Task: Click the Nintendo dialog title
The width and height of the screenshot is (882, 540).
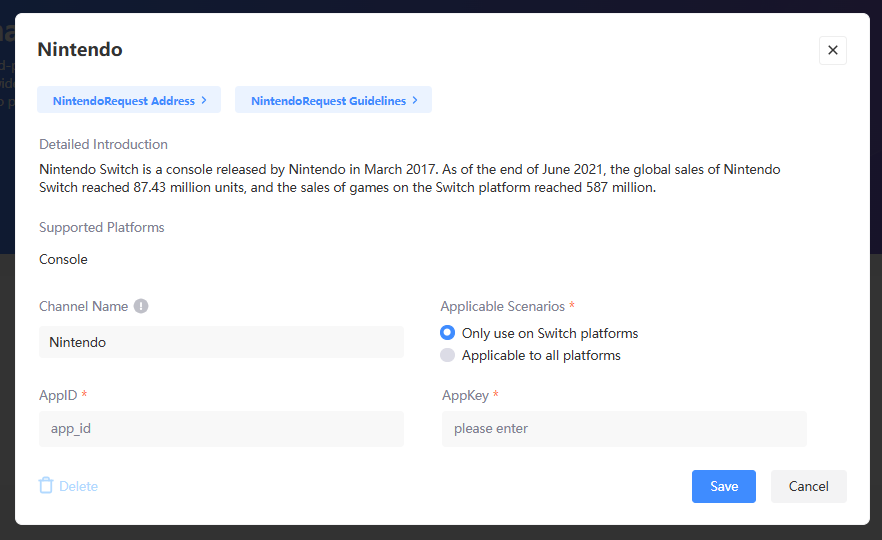Action: [x=80, y=49]
